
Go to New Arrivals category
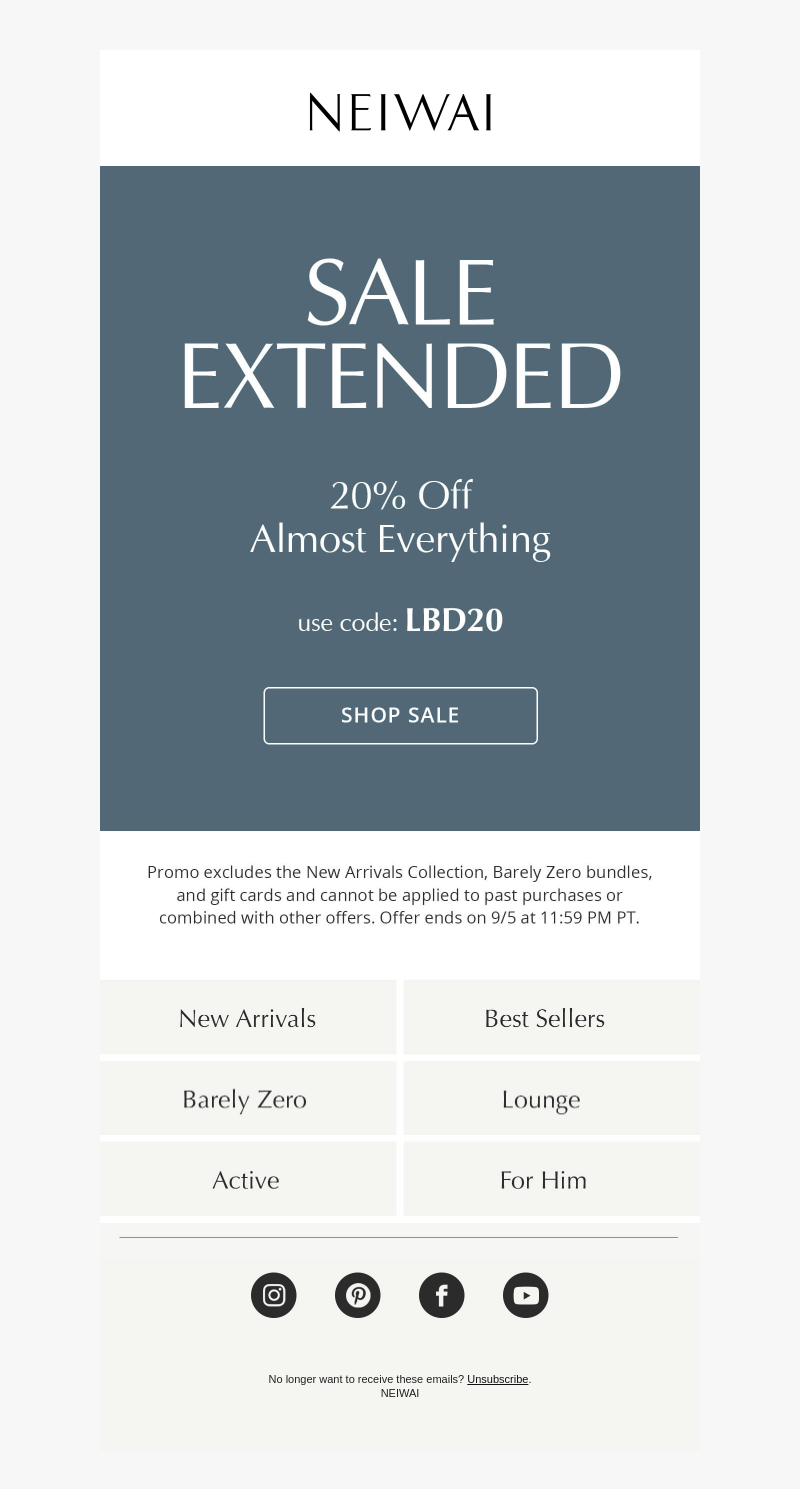[248, 1018]
